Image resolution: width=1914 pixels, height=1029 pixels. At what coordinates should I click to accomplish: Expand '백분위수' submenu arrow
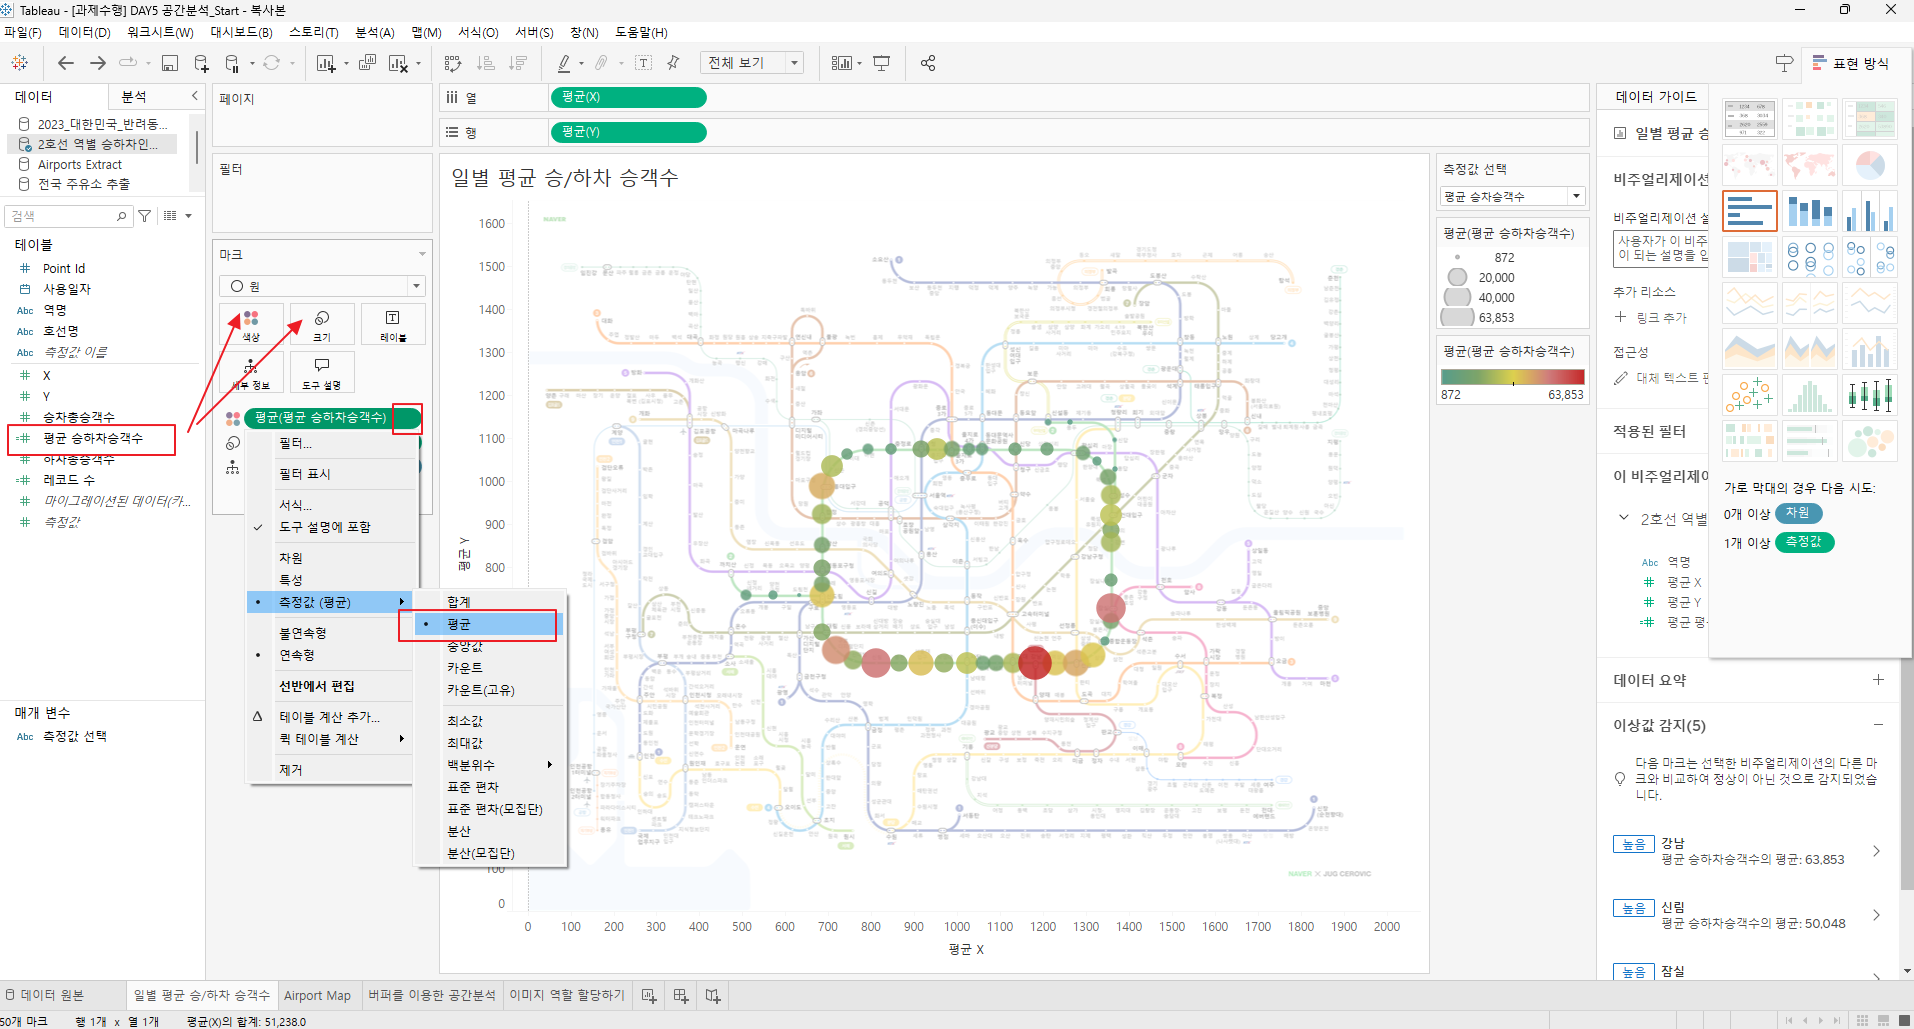click(x=550, y=765)
